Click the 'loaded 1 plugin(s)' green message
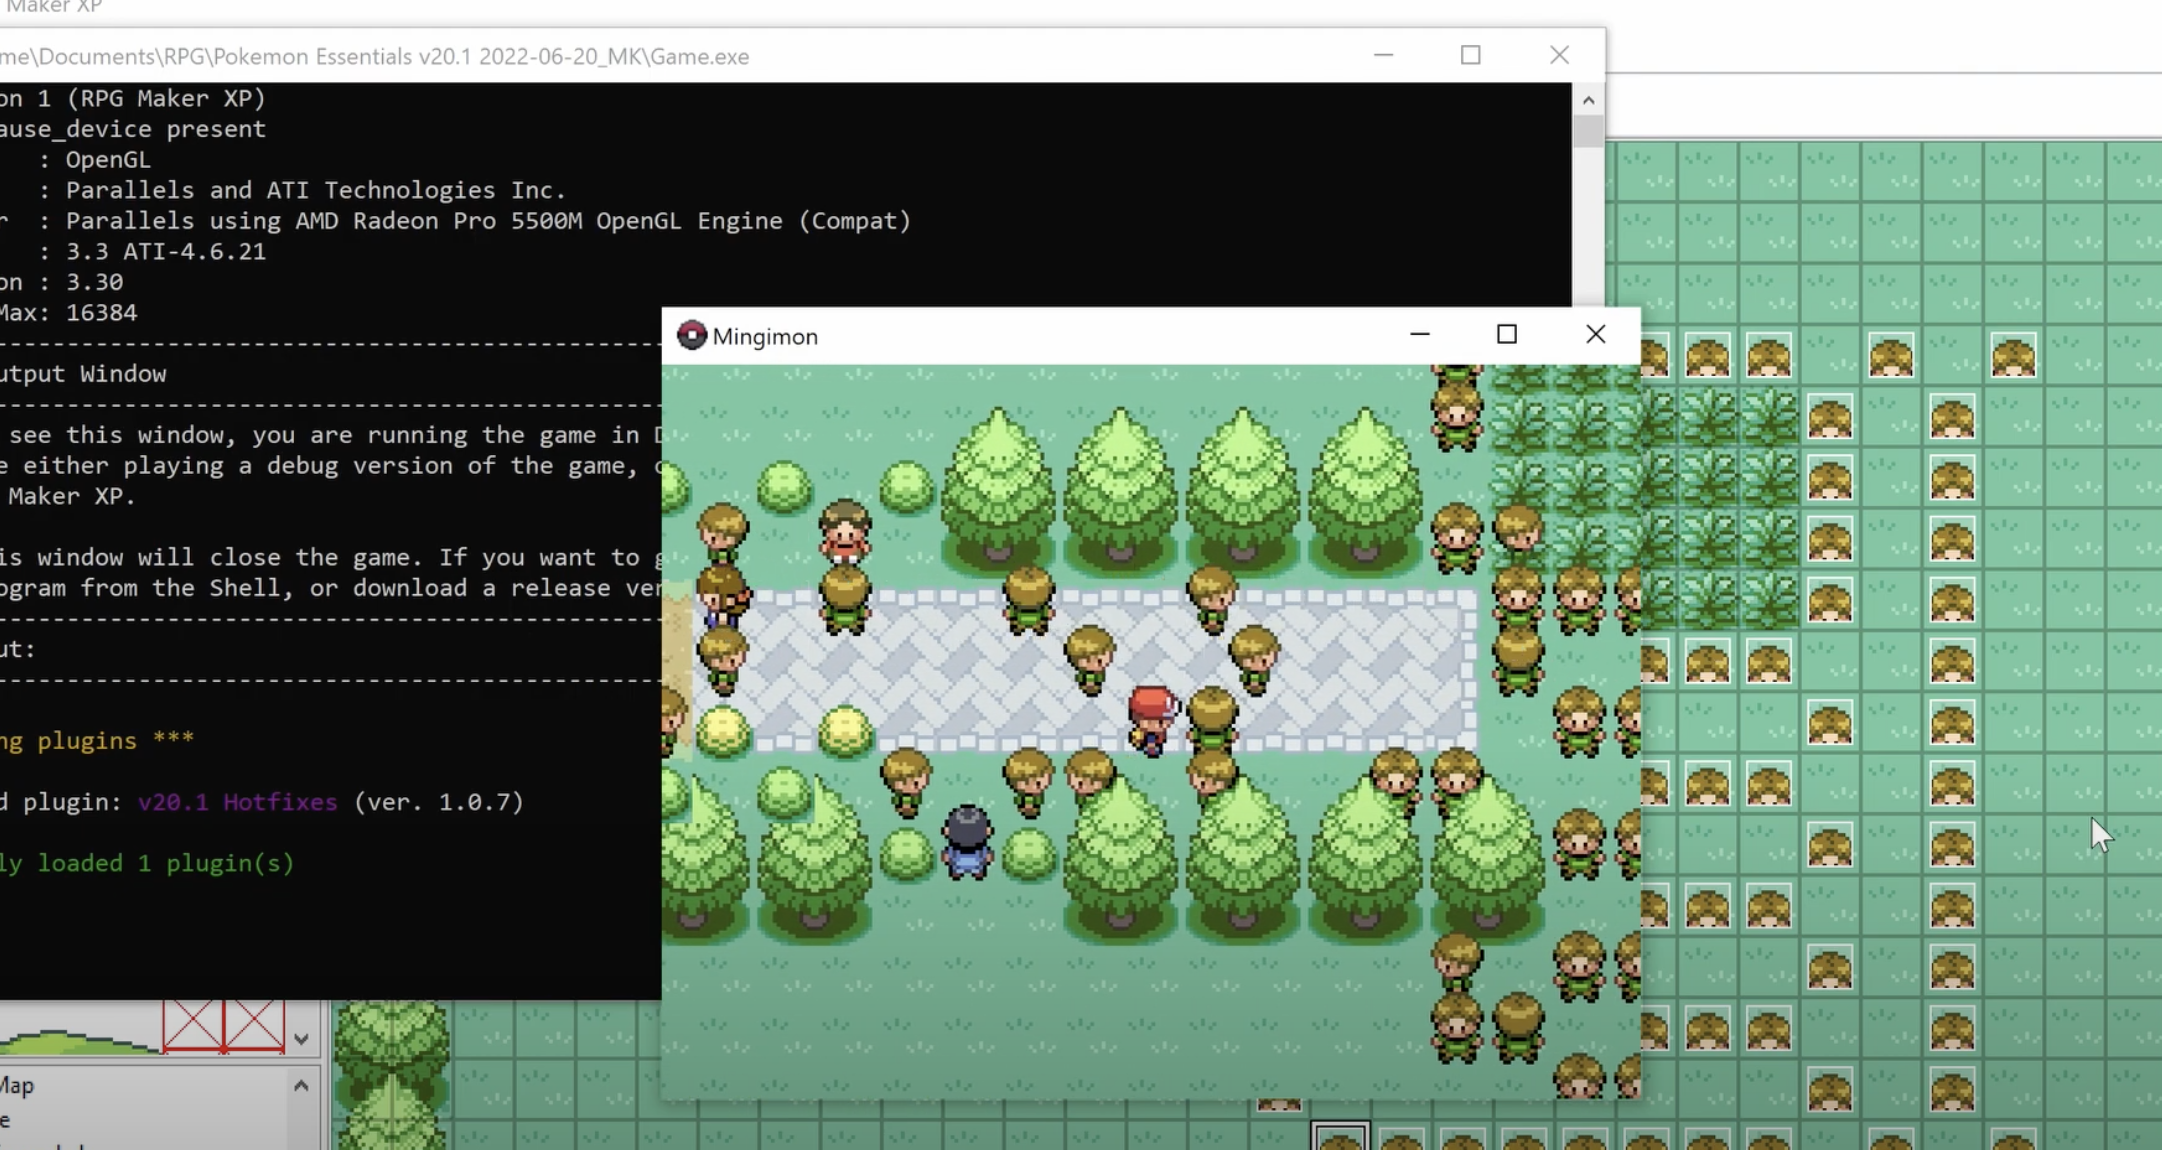 [165, 863]
